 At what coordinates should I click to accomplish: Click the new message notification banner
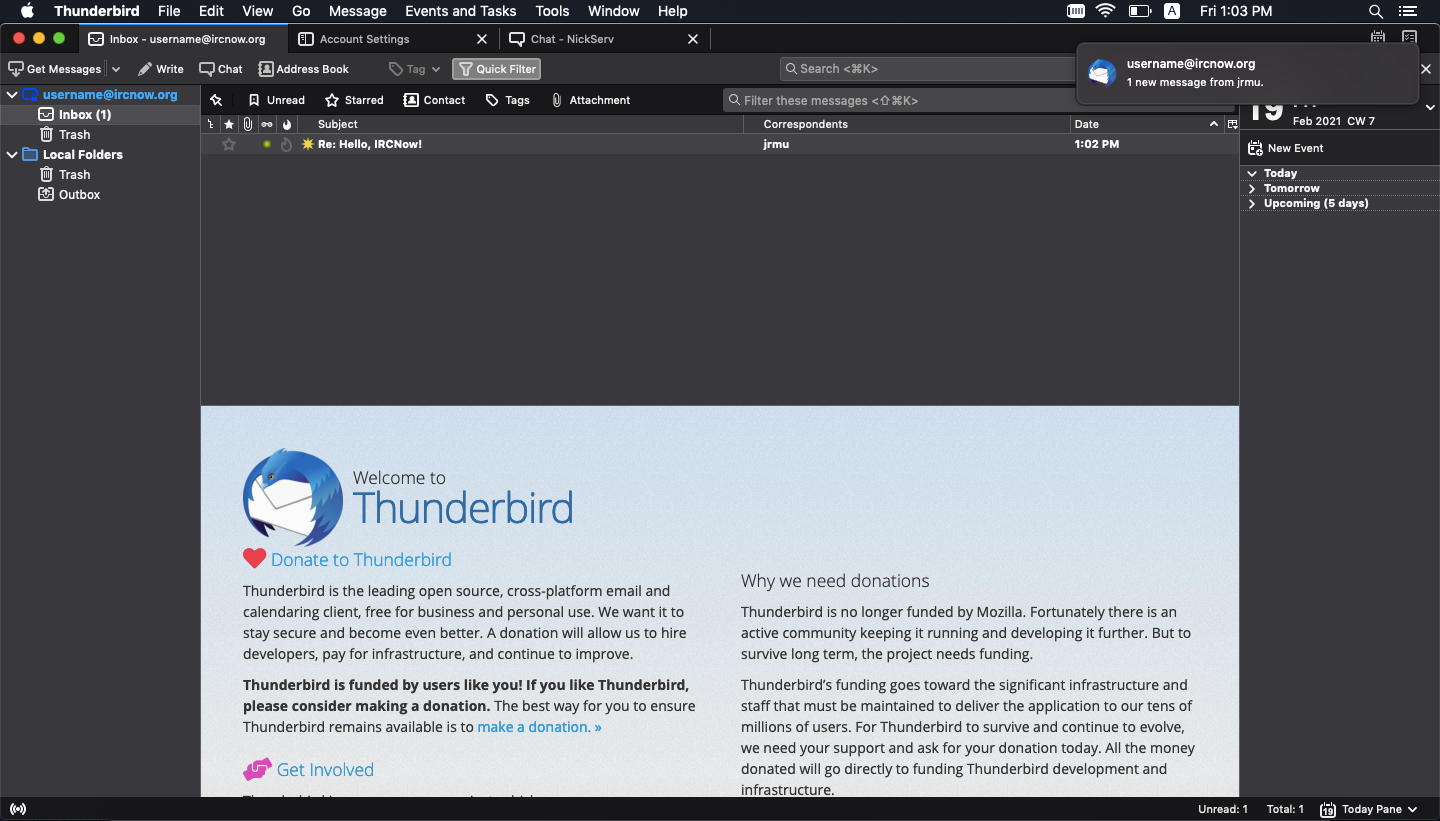1247,73
